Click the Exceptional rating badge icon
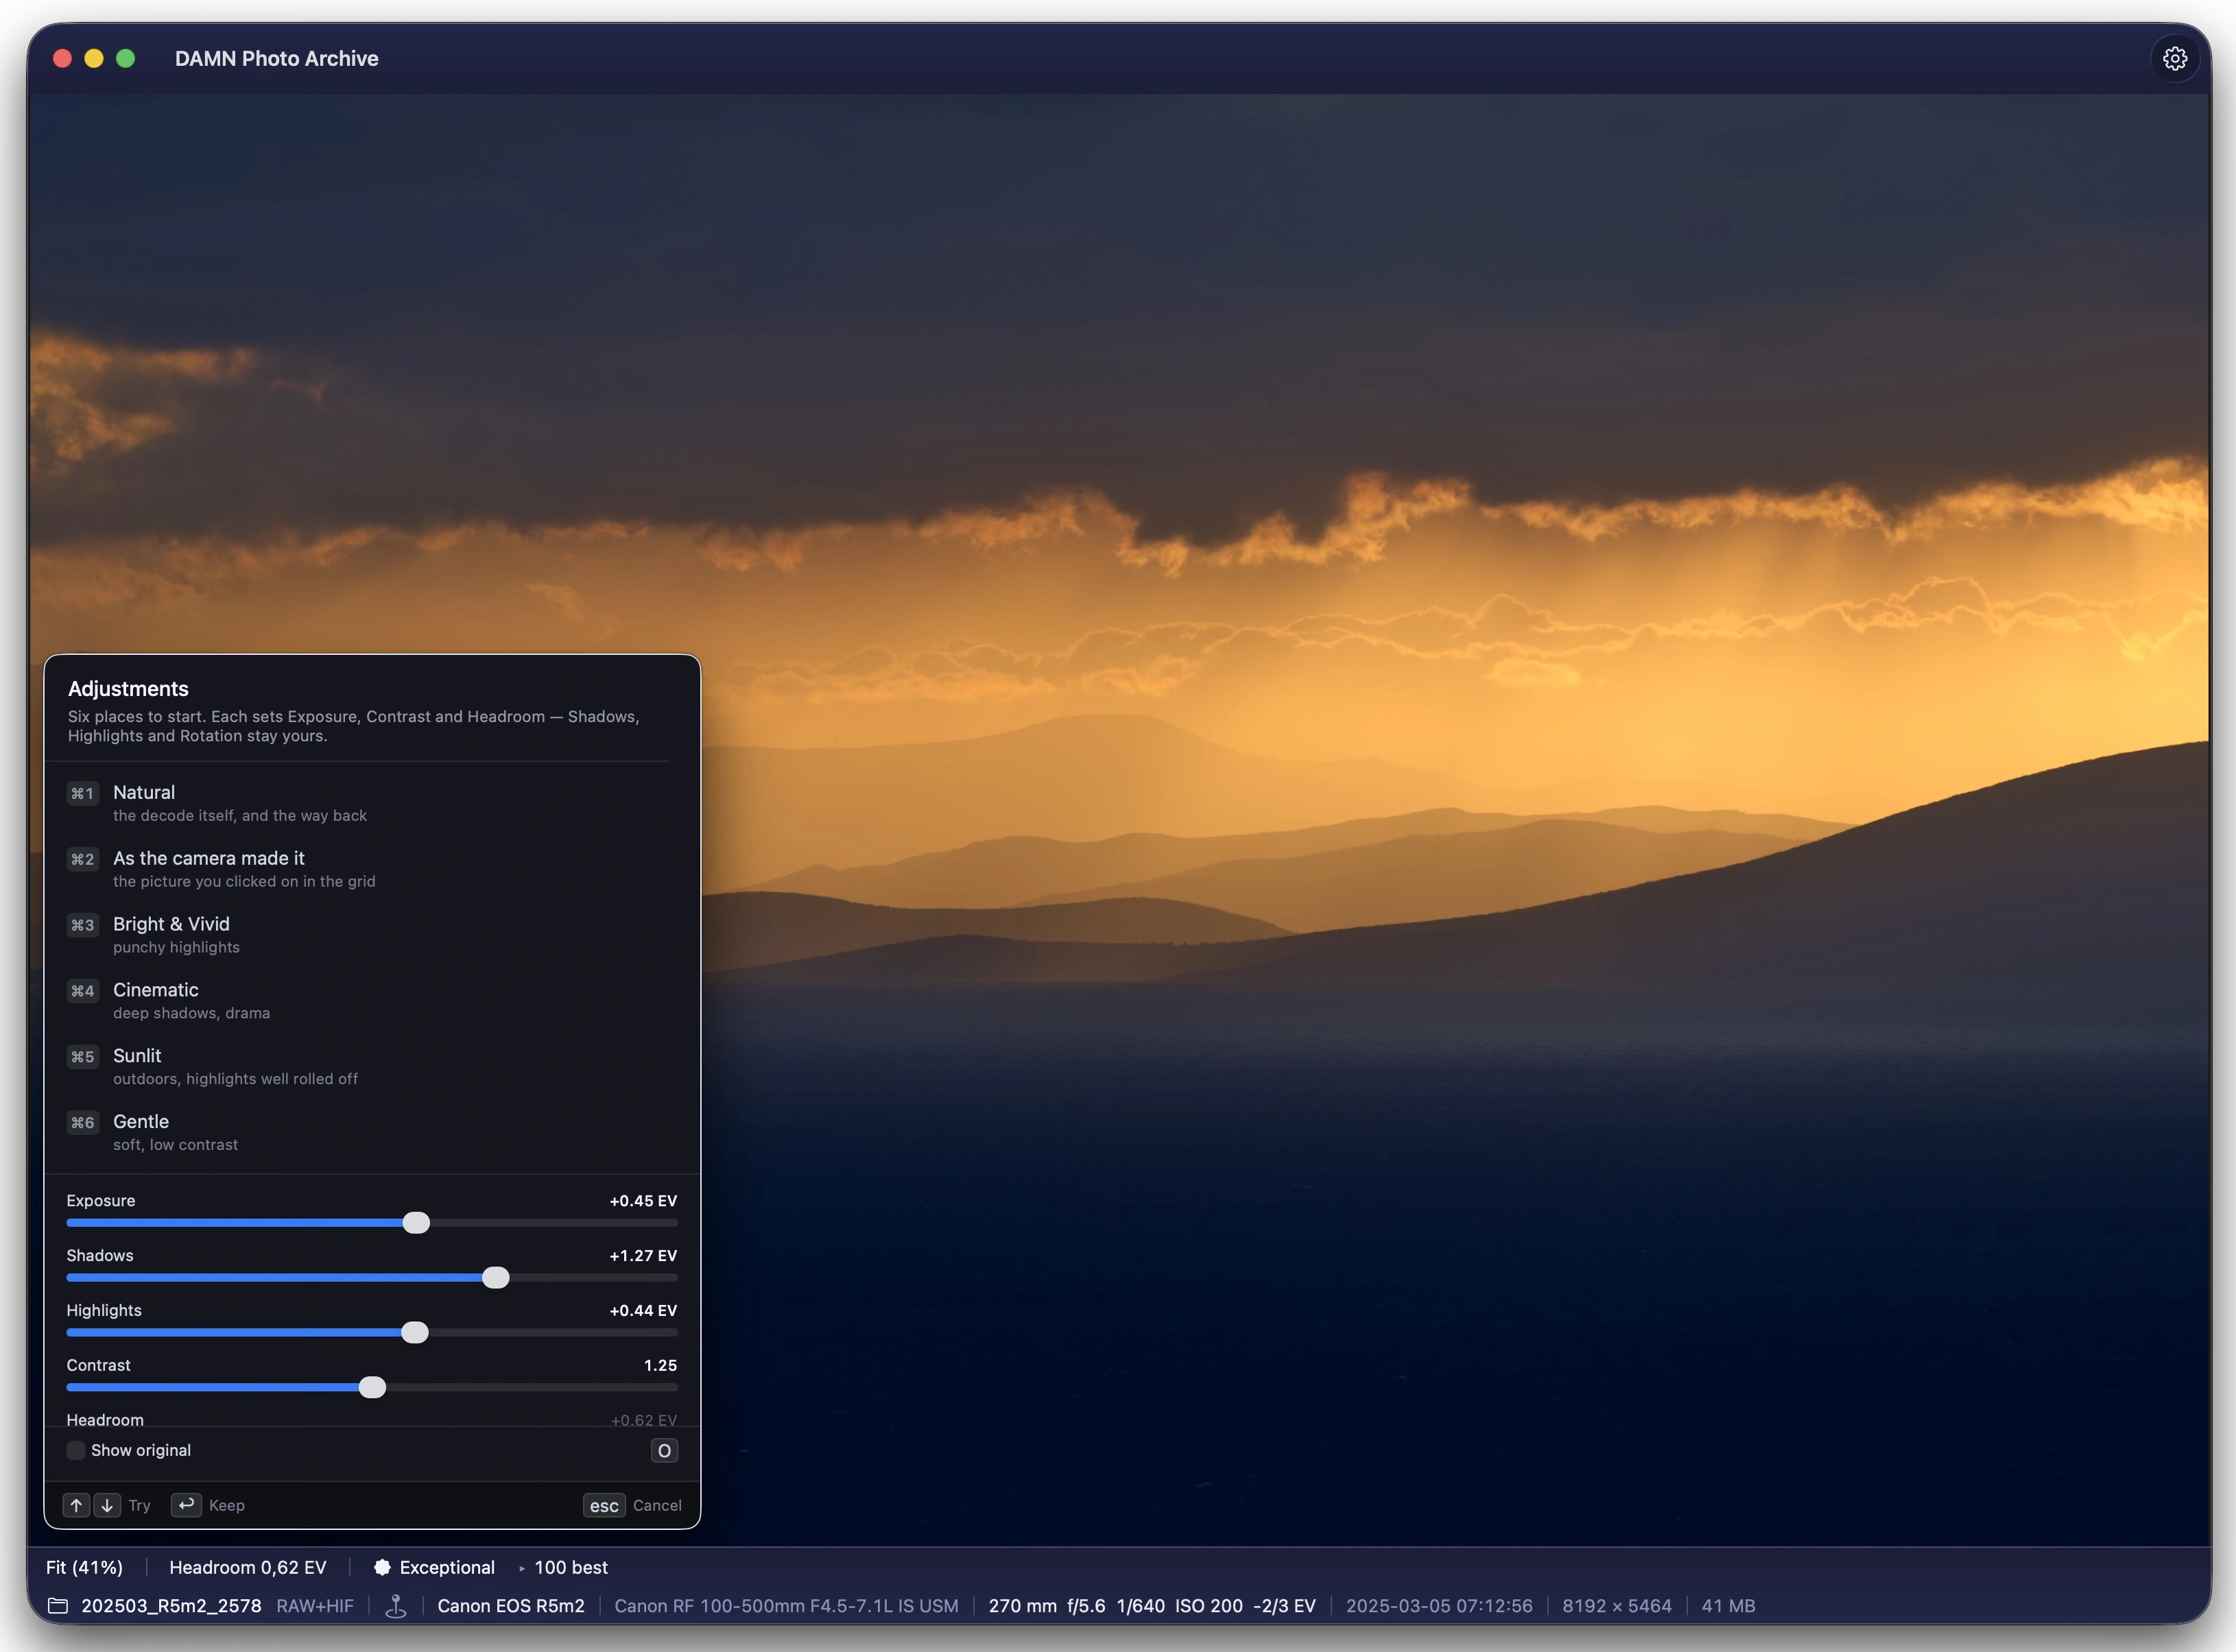Image resolution: width=2236 pixels, height=1652 pixels. pos(382,1568)
